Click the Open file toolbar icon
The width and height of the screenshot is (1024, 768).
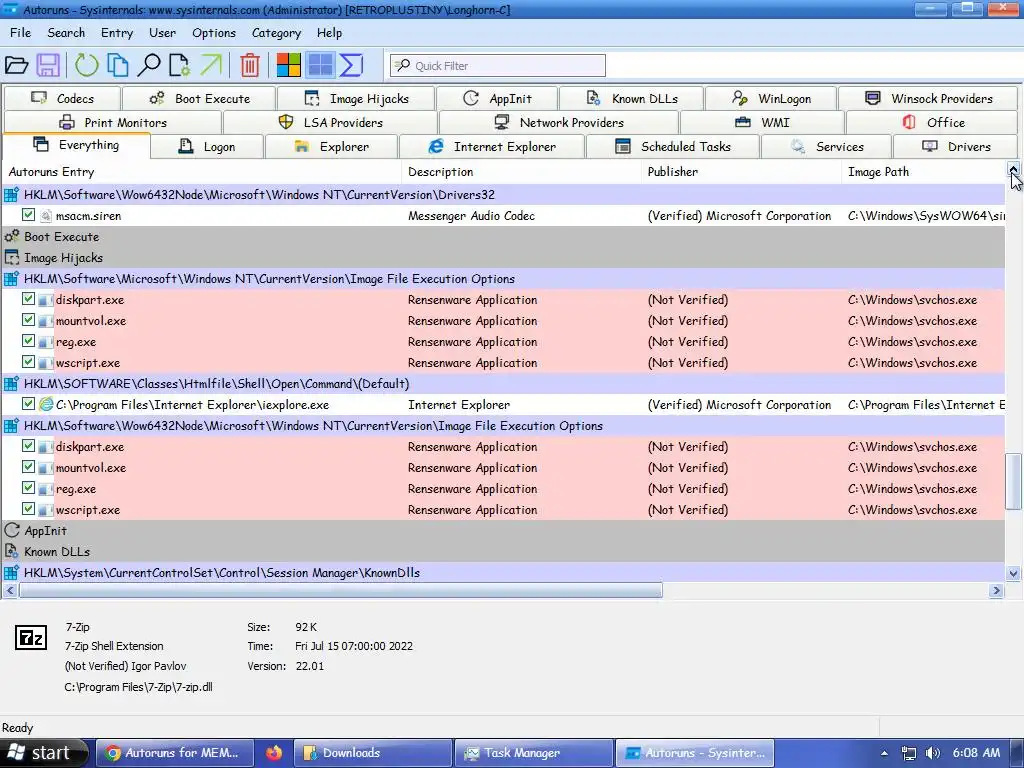16,65
